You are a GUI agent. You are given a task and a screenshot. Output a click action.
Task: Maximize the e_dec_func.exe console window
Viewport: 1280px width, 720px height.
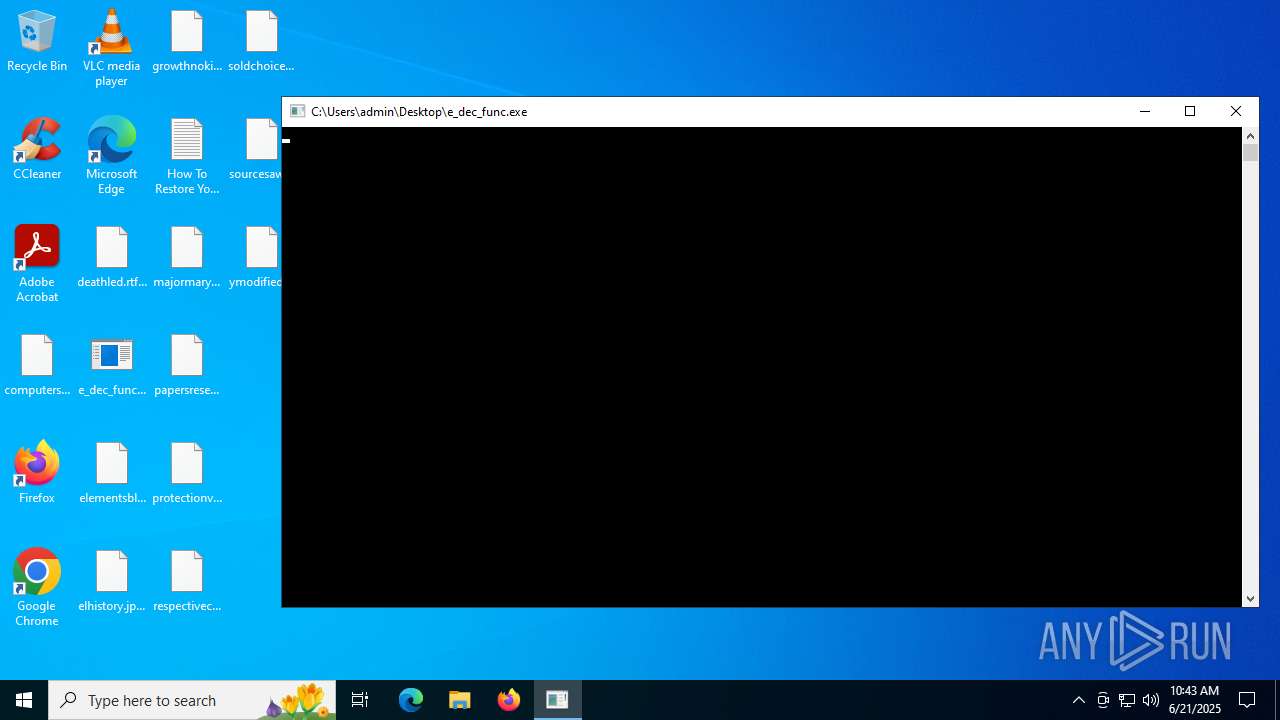(x=1190, y=111)
